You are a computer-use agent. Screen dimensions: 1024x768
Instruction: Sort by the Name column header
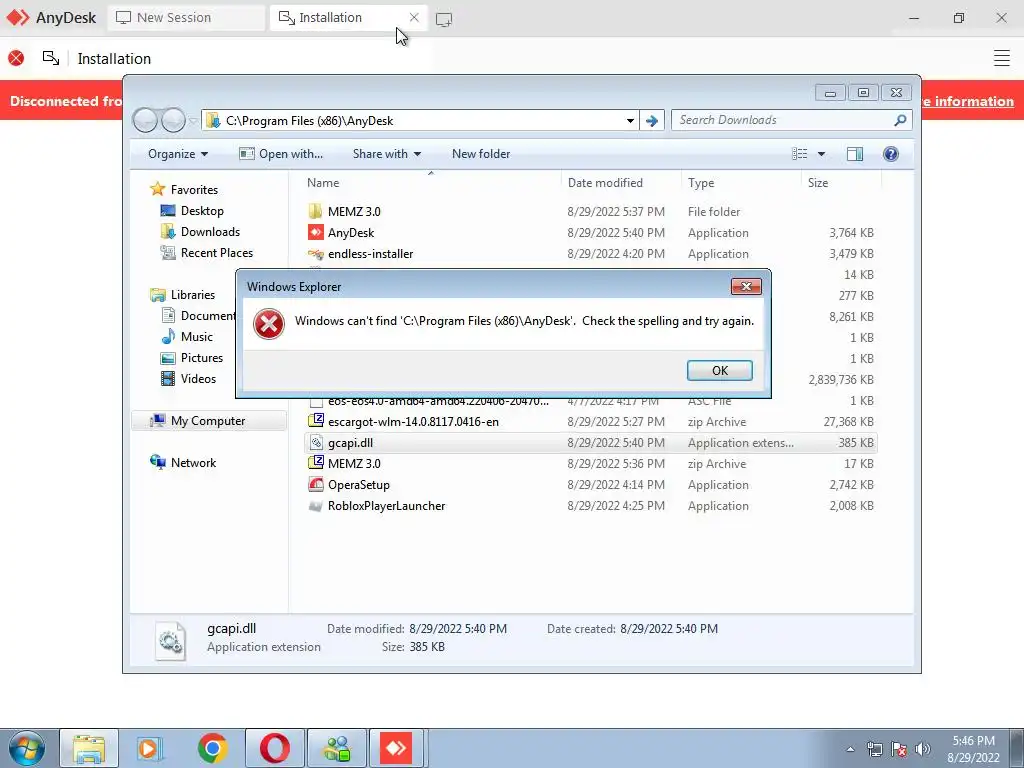click(323, 183)
